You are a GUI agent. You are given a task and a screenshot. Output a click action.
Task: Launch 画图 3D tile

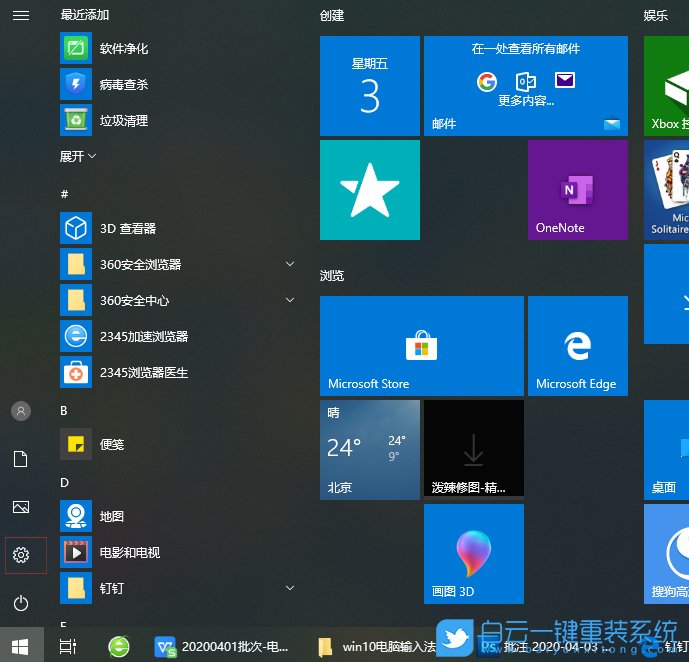click(474, 553)
